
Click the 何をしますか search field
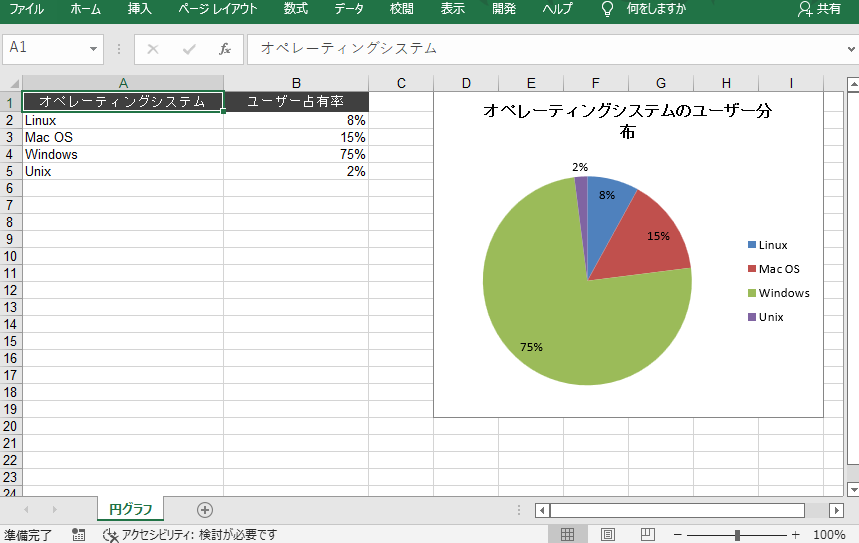click(656, 9)
